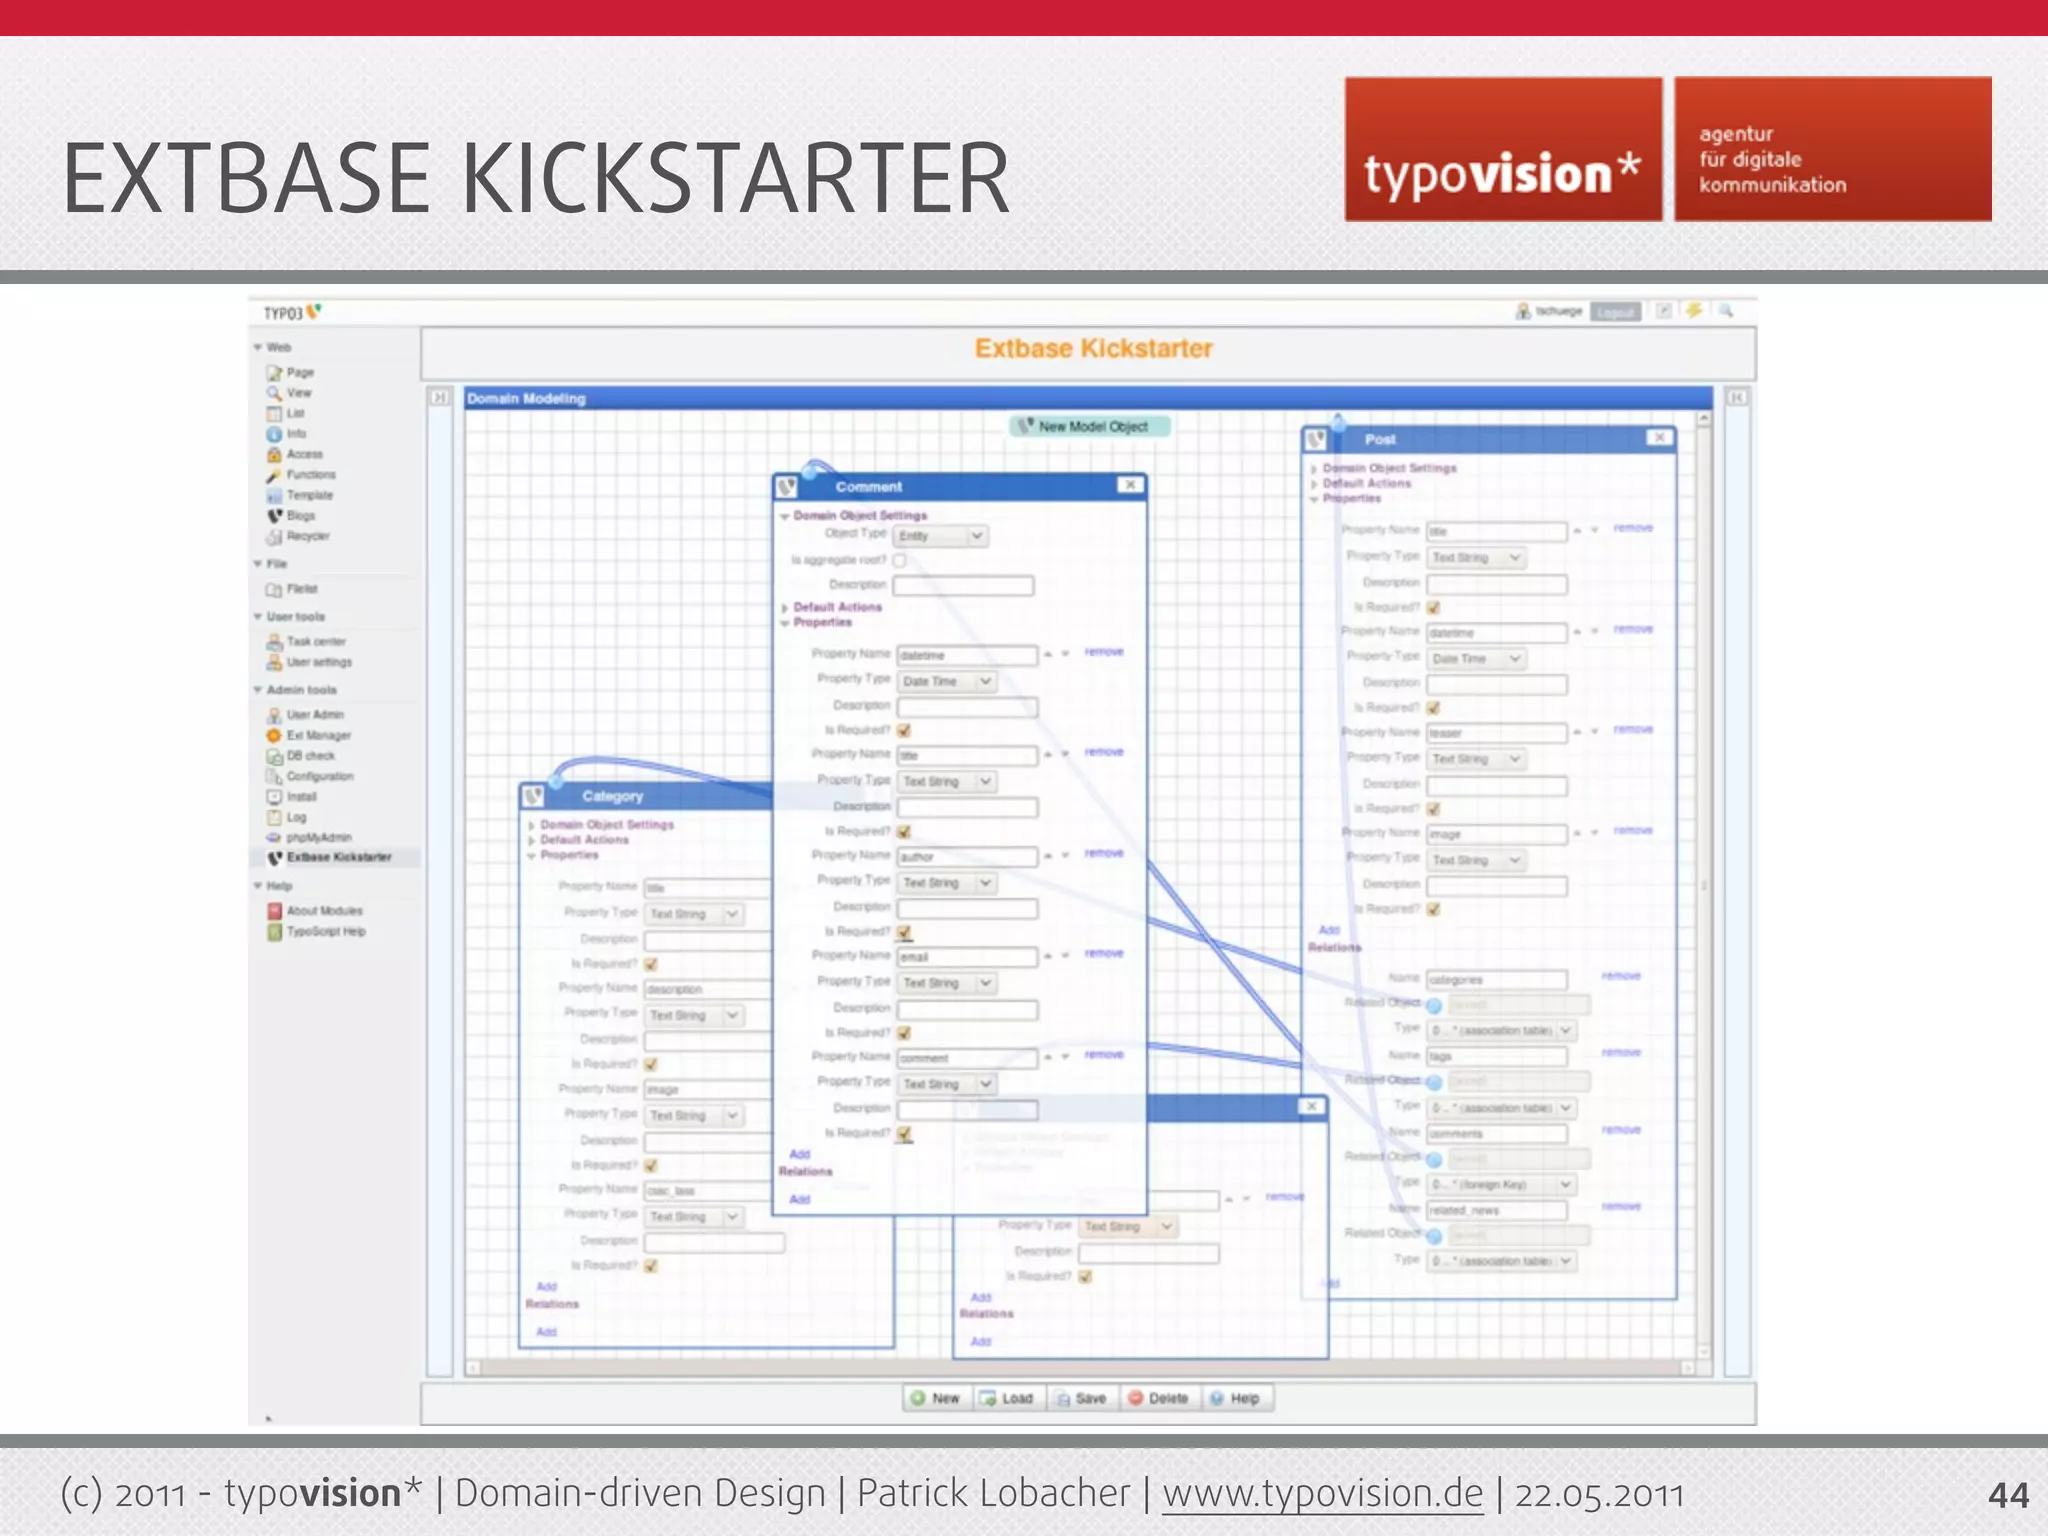Click the clear cache lightning icon
Screen dimensions: 2048x1536
[x=1694, y=311]
